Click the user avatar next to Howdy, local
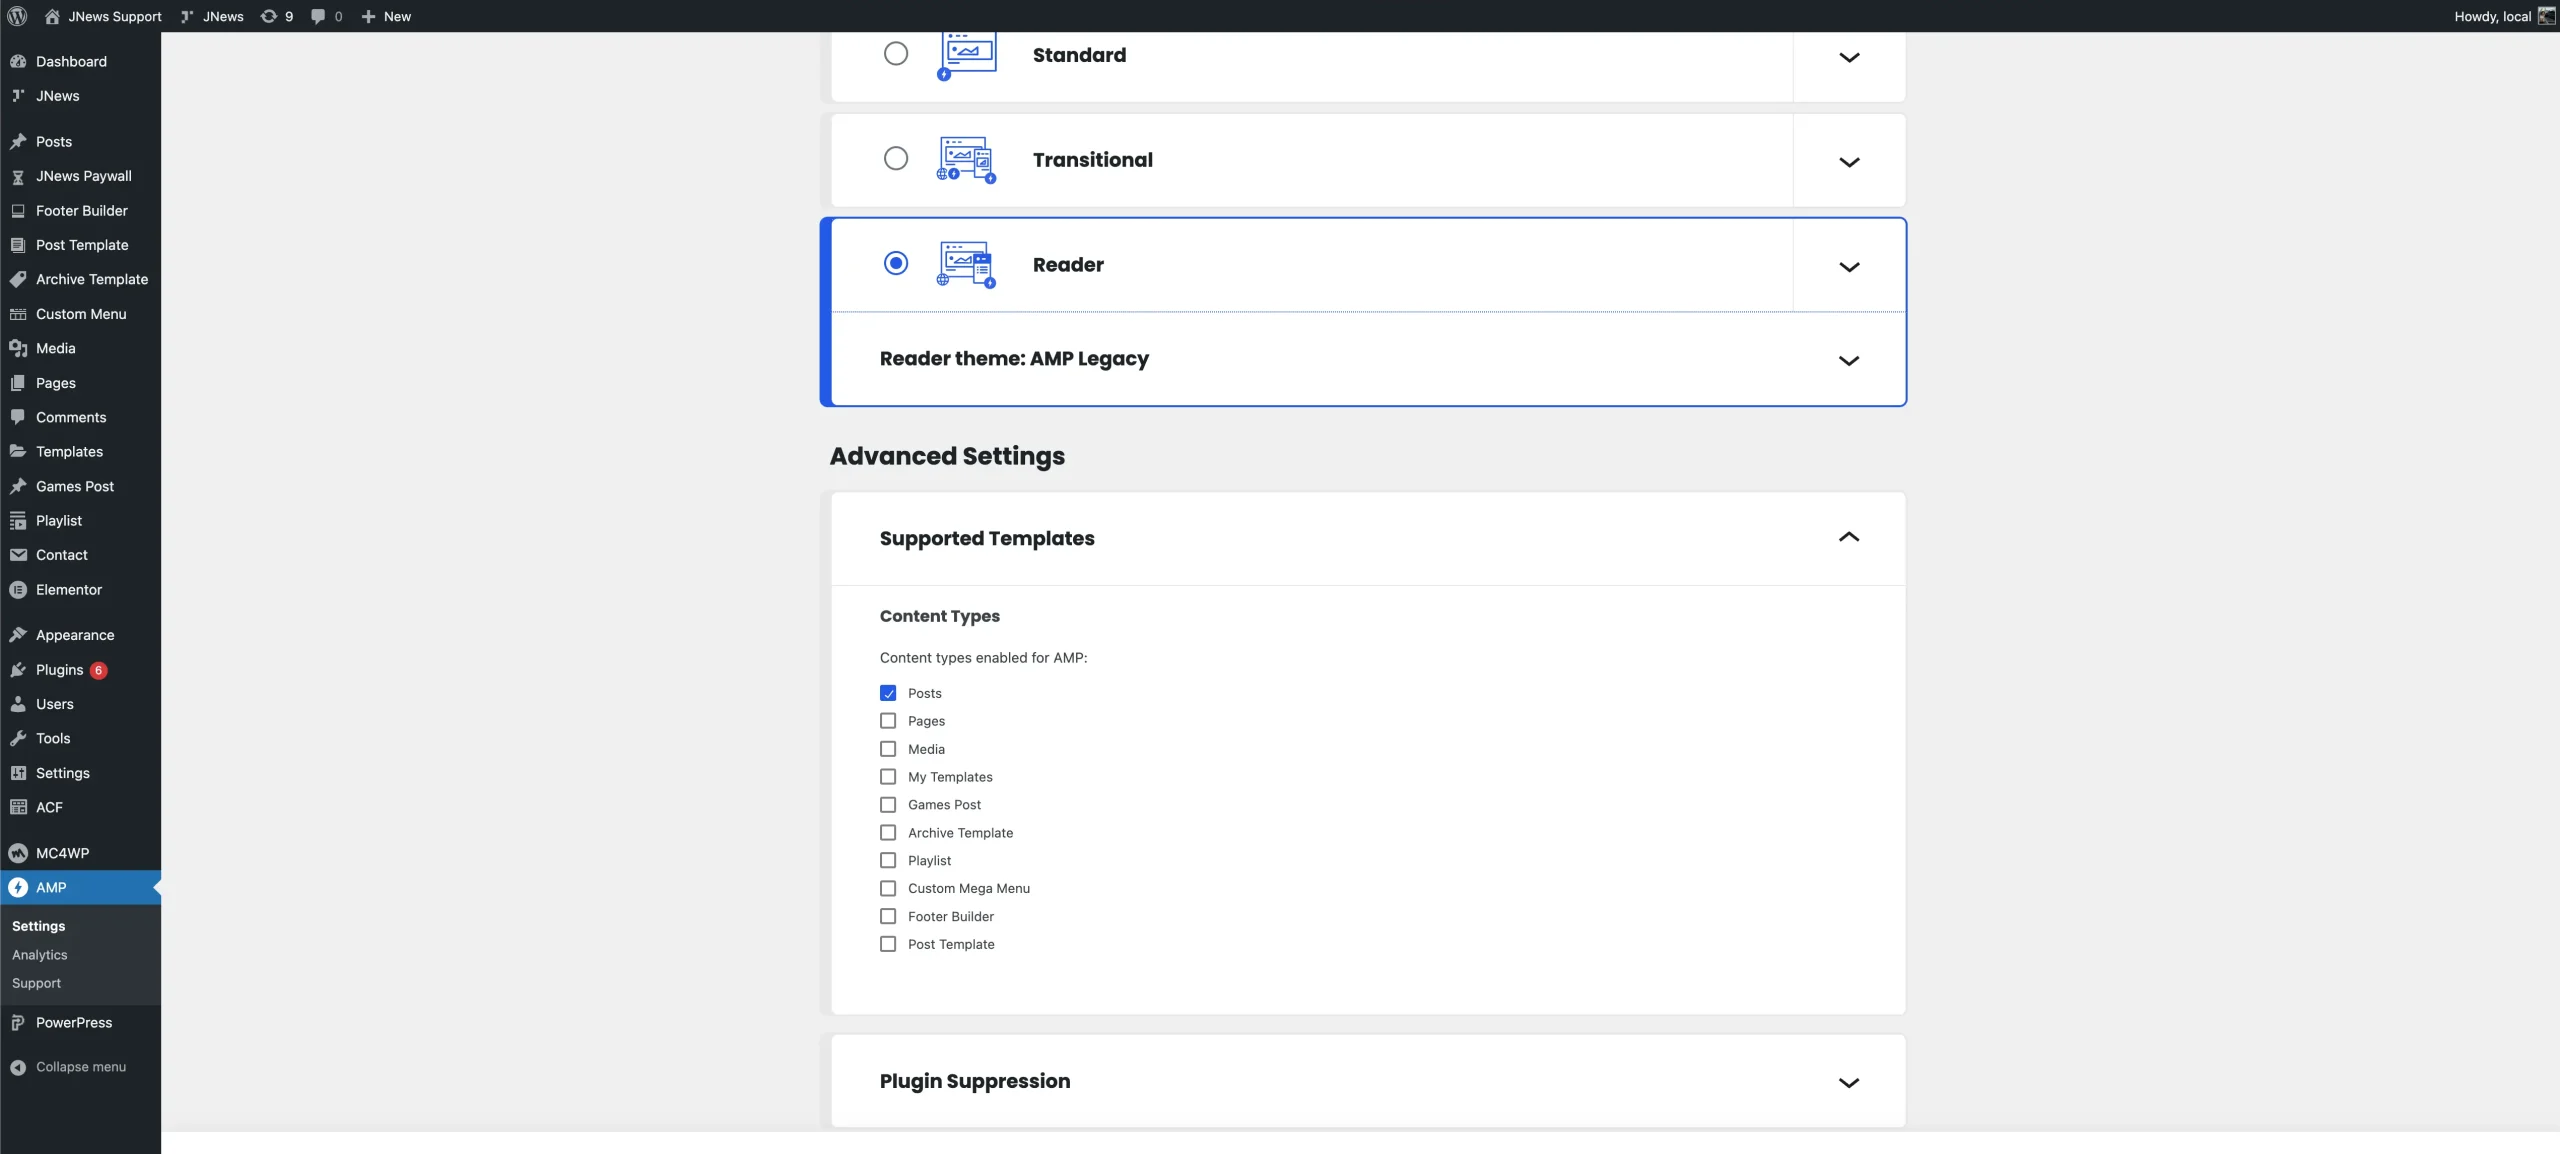2560x1154 pixels. (x=2546, y=16)
